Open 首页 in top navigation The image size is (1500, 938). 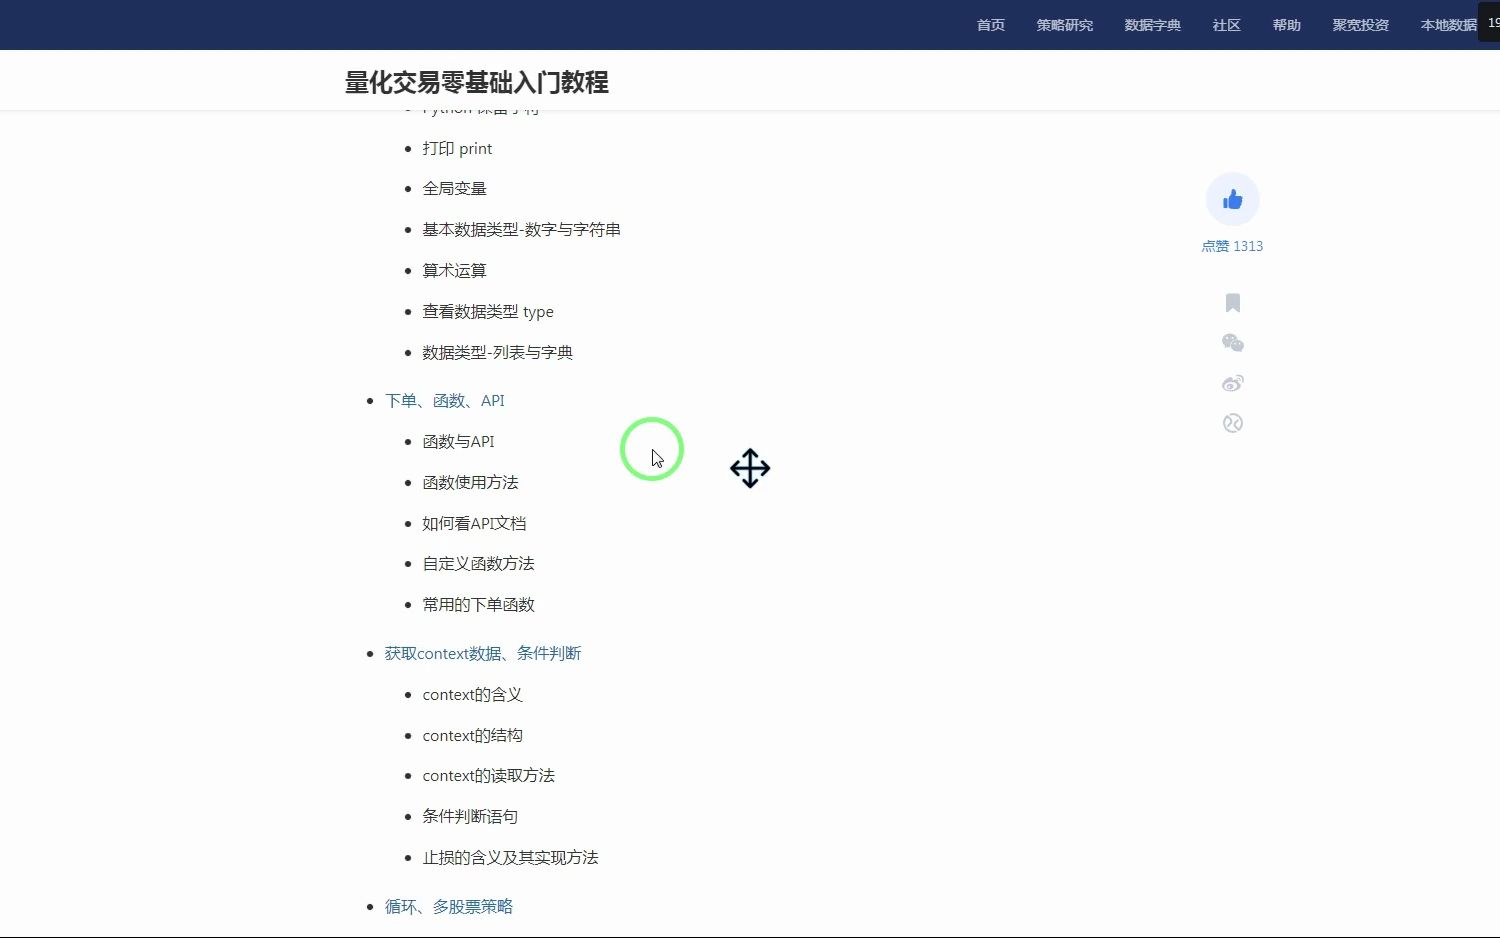coord(991,25)
